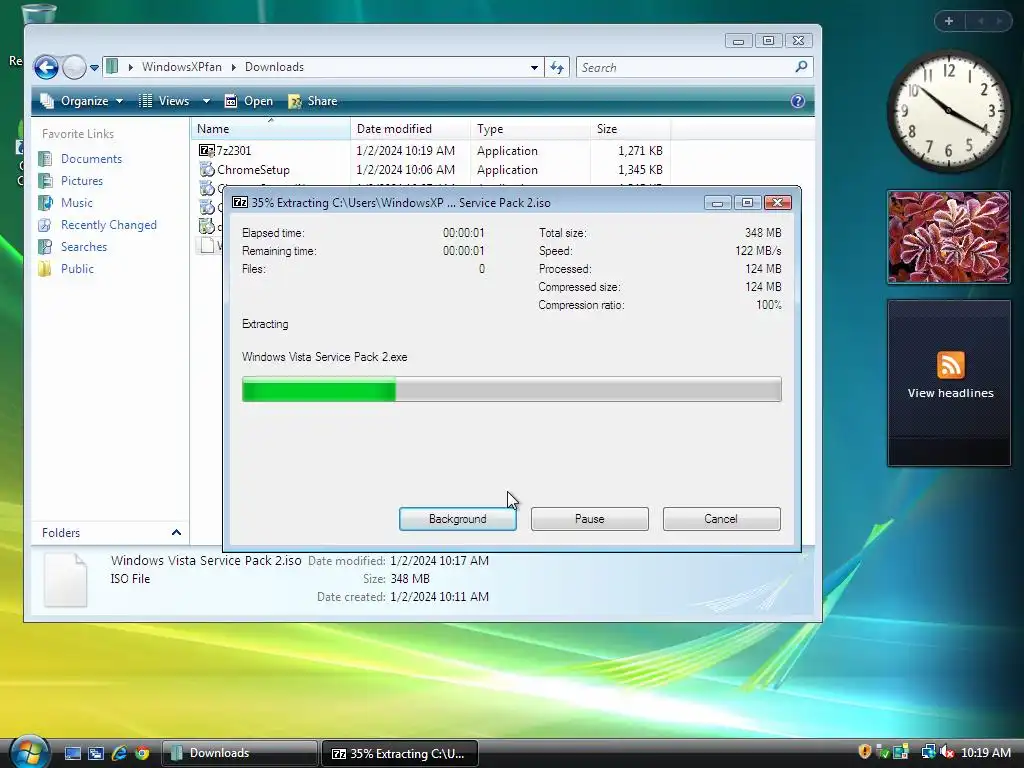
Task: Open Documents in Favorite Links
Action: pos(91,159)
